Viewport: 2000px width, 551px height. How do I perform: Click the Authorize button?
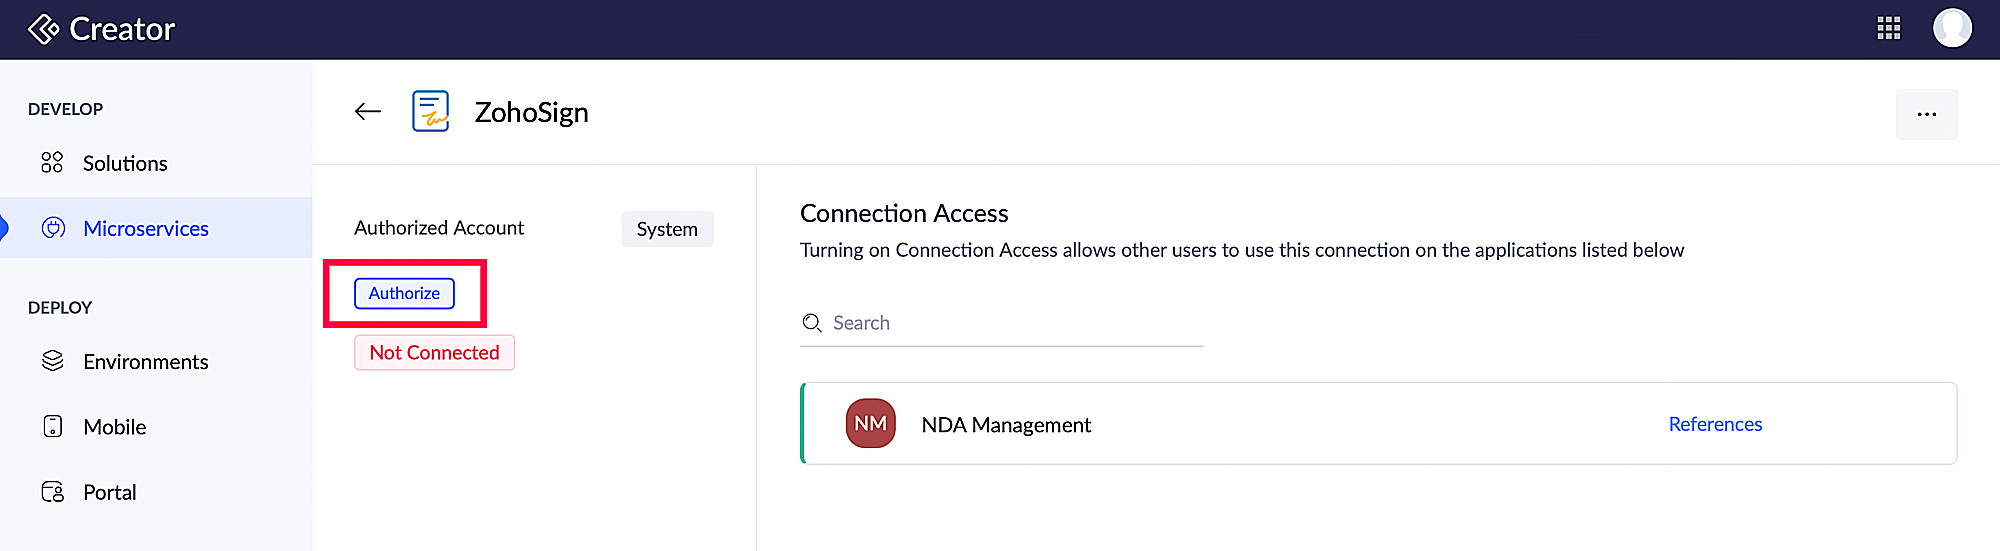(x=404, y=293)
